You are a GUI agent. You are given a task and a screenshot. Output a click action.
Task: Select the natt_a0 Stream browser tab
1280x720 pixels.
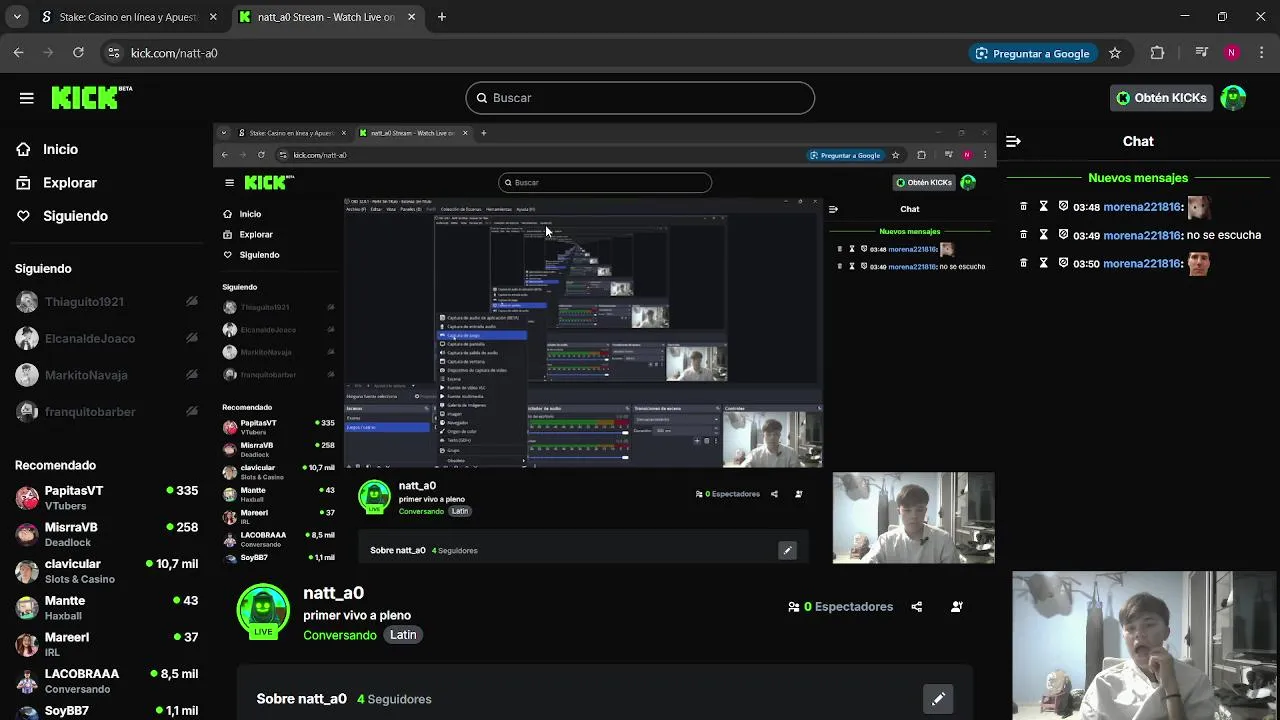click(x=326, y=17)
